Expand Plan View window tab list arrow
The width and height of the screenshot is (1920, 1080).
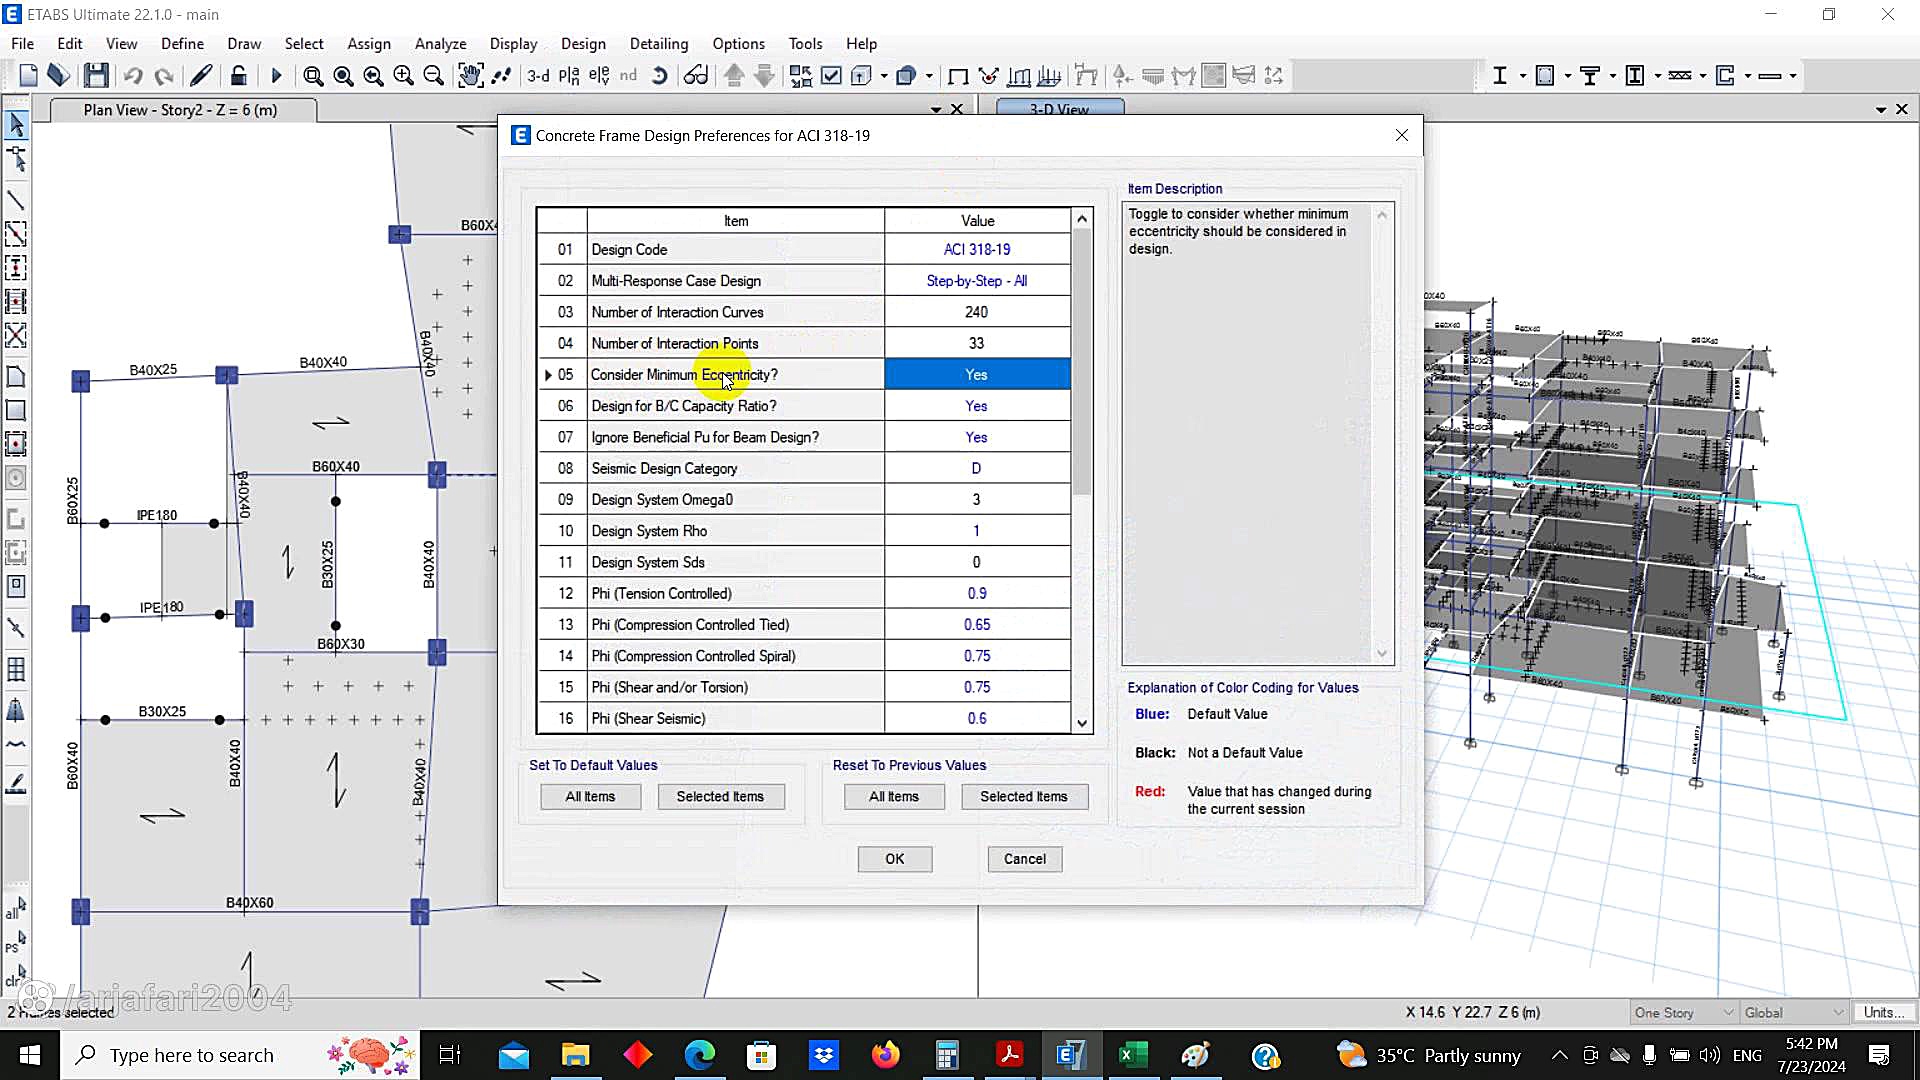point(936,110)
